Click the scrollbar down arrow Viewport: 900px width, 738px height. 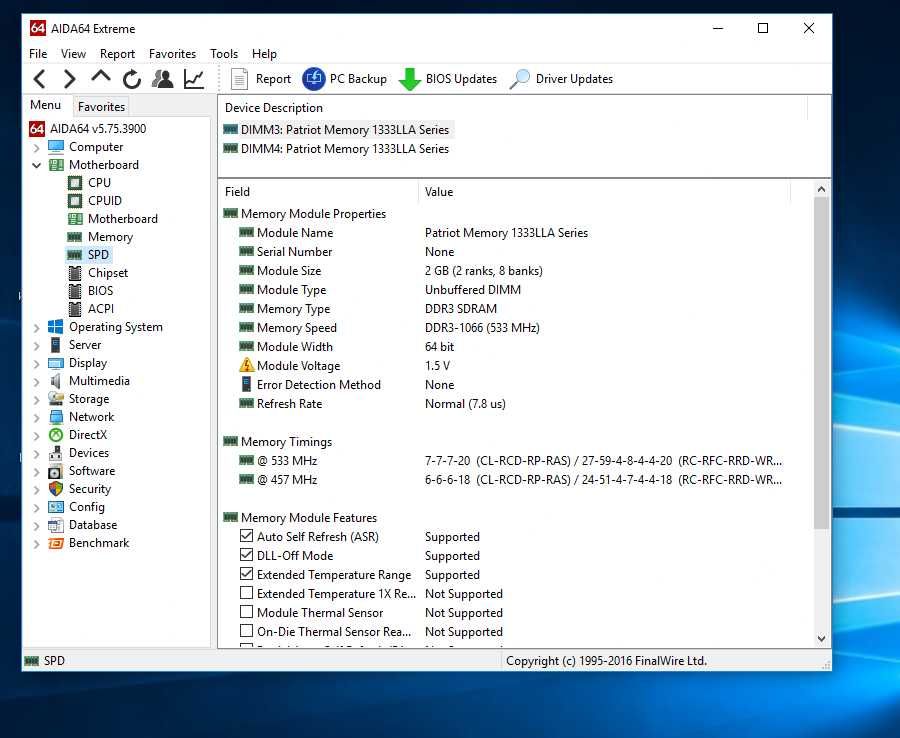(x=821, y=638)
